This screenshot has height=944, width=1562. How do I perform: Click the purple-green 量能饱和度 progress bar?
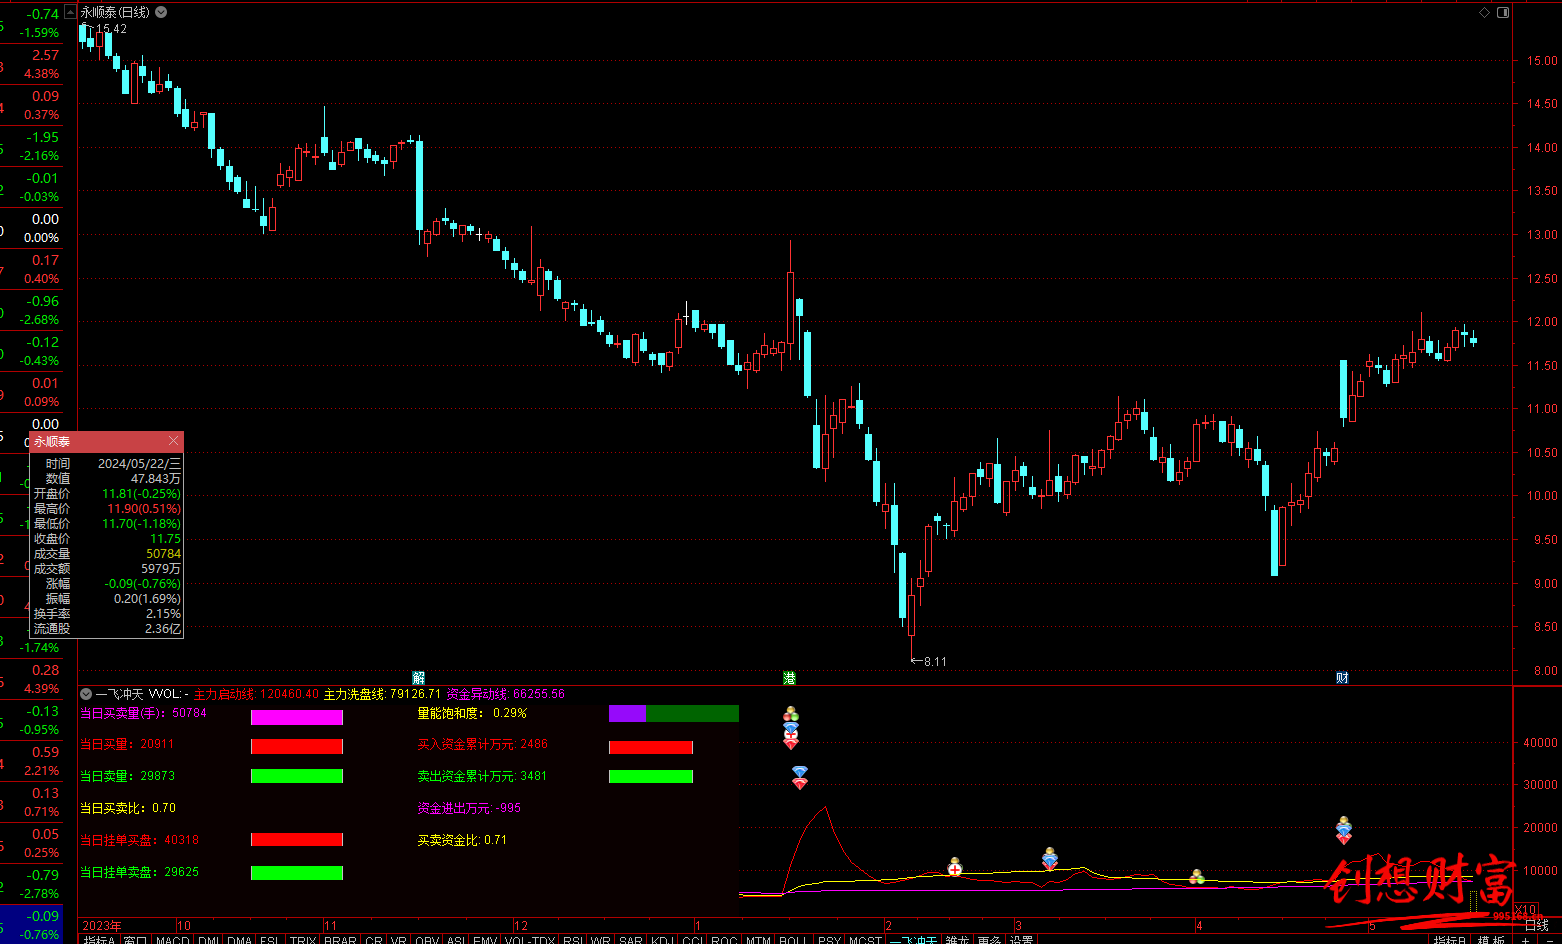click(673, 713)
